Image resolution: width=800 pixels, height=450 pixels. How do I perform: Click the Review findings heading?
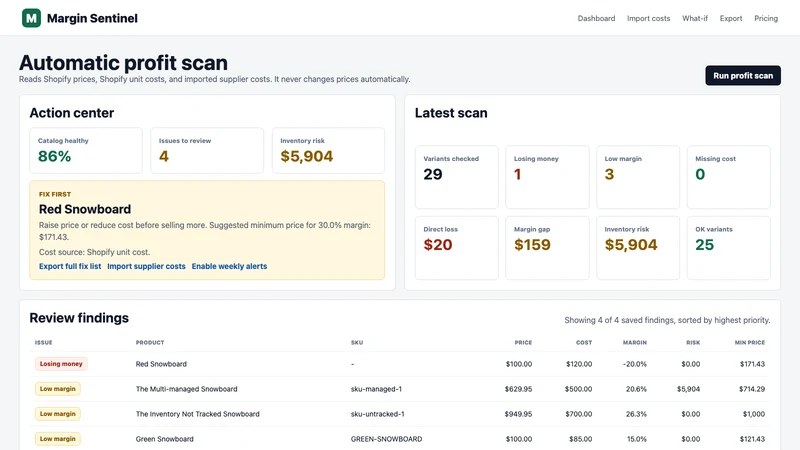tap(79, 318)
